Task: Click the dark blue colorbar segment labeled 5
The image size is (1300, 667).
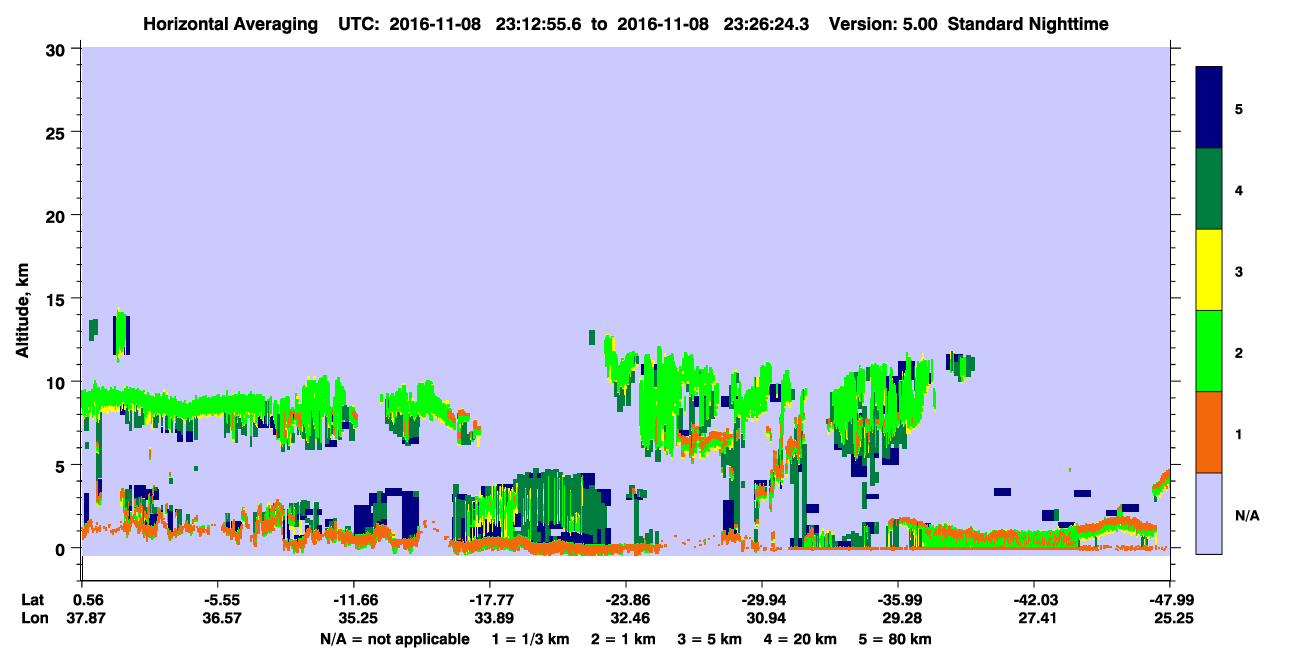Action: tap(1209, 108)
